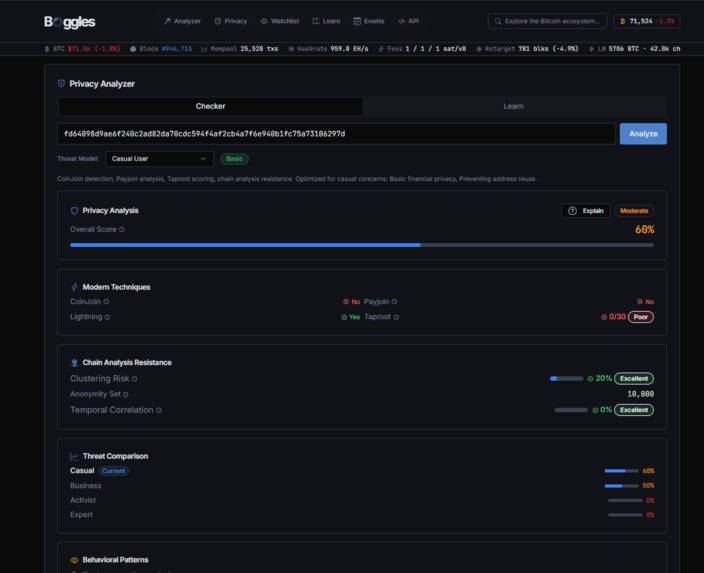The height and width of the screenshot is (573, 704).
Task: Click the Clustering Risk progress bar
Action: (567, 379)
